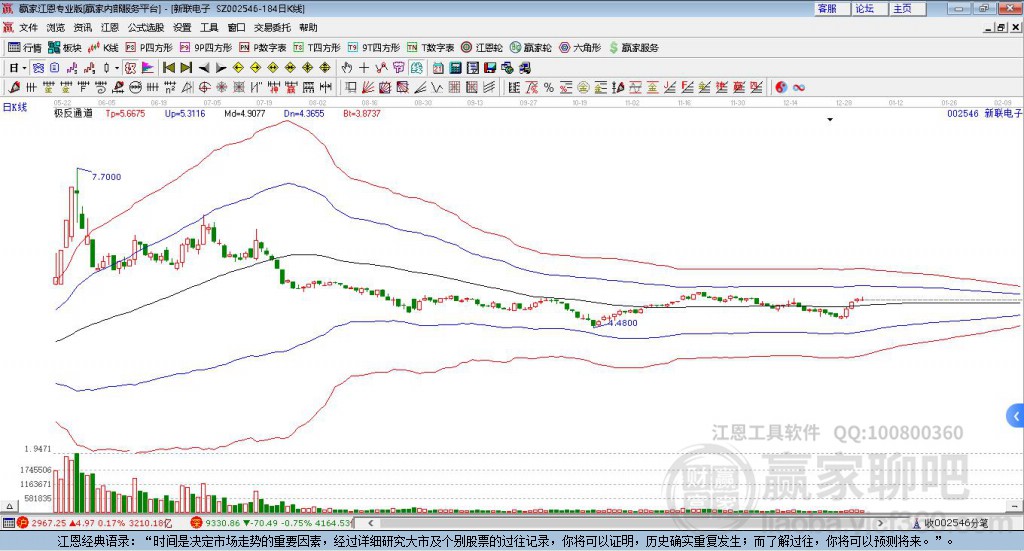The image size is (1024, 551).
Task: Open the 9P四方形 tool
Action: 206,48
